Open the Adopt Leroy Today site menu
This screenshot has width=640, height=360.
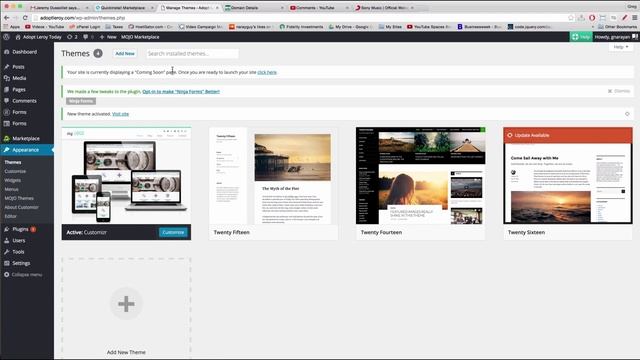point(38,37)
